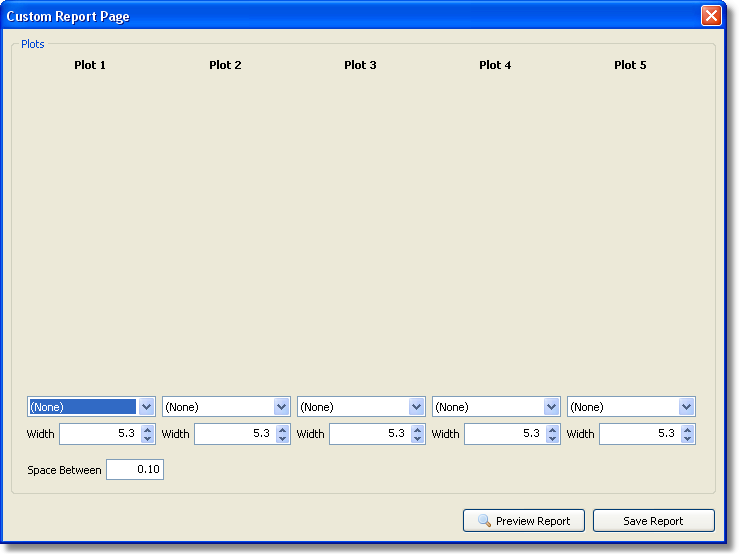This screenshot has height=556, width=739.
Task: Decrease Plot 1 width with down arrow
Action: (x=147, y=439)
